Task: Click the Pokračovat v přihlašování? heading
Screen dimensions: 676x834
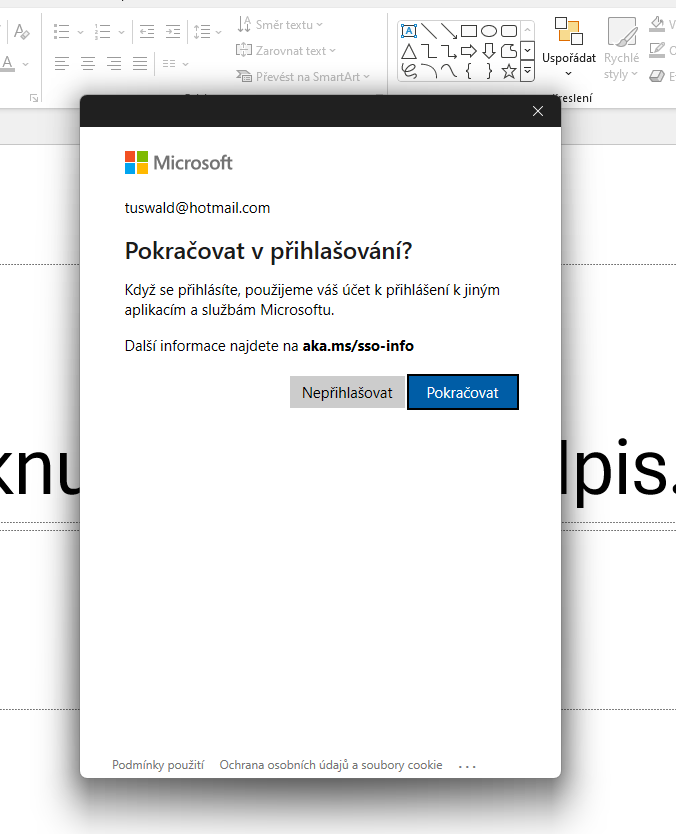Action: point(269,251)
